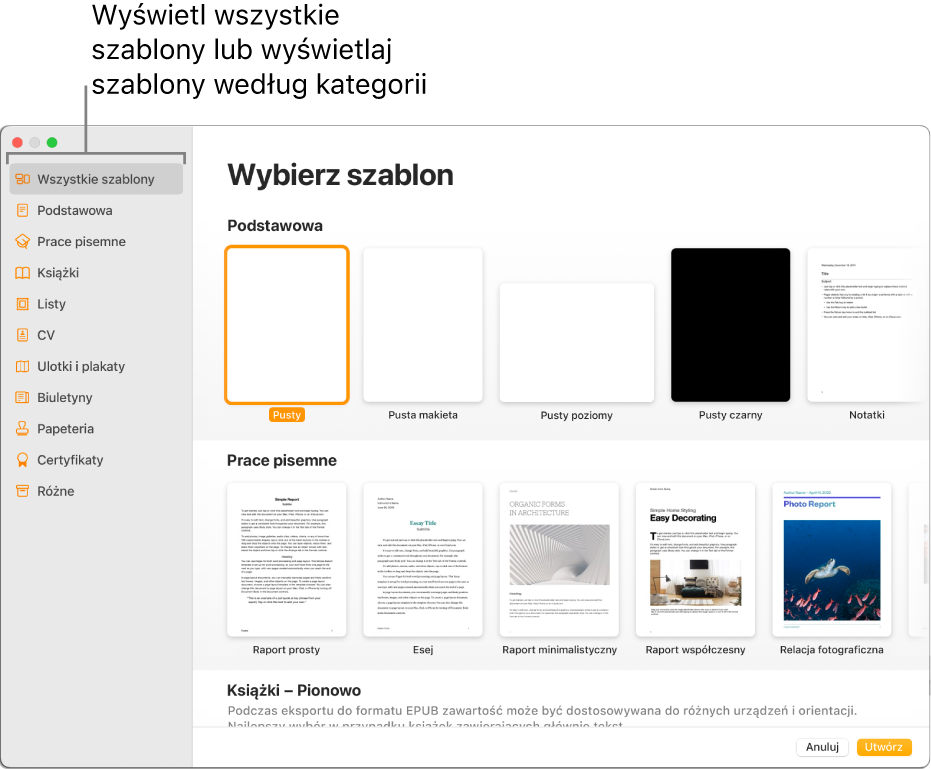This screenshot has height=769, width=931.
Task: Click the Pusty poziomy caption
Action: (x=577, y=415)
